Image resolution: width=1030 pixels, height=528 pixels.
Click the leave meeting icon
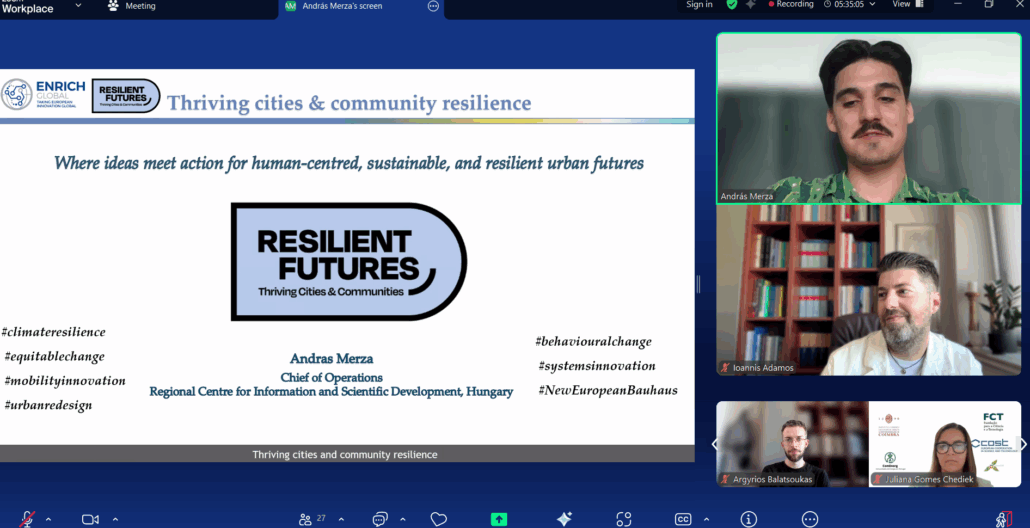(x=1005, y=519)
